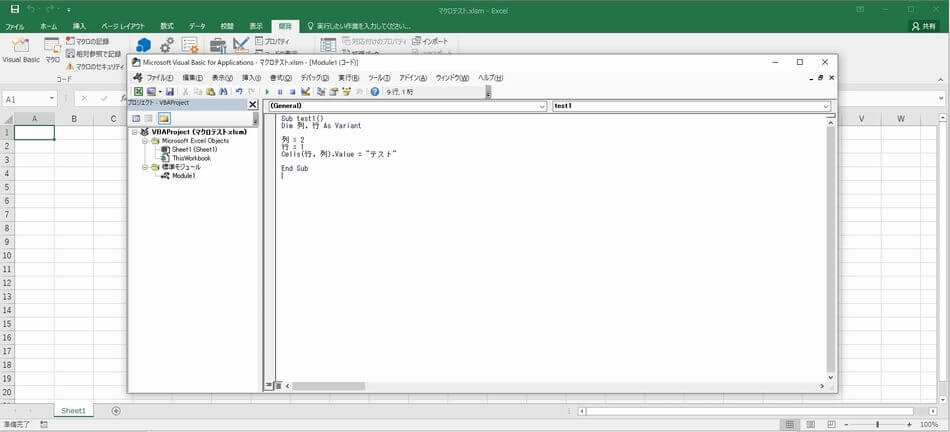Open ツール menu in VBE menu bar
This screenshot has width=950, height=432.
379,78
